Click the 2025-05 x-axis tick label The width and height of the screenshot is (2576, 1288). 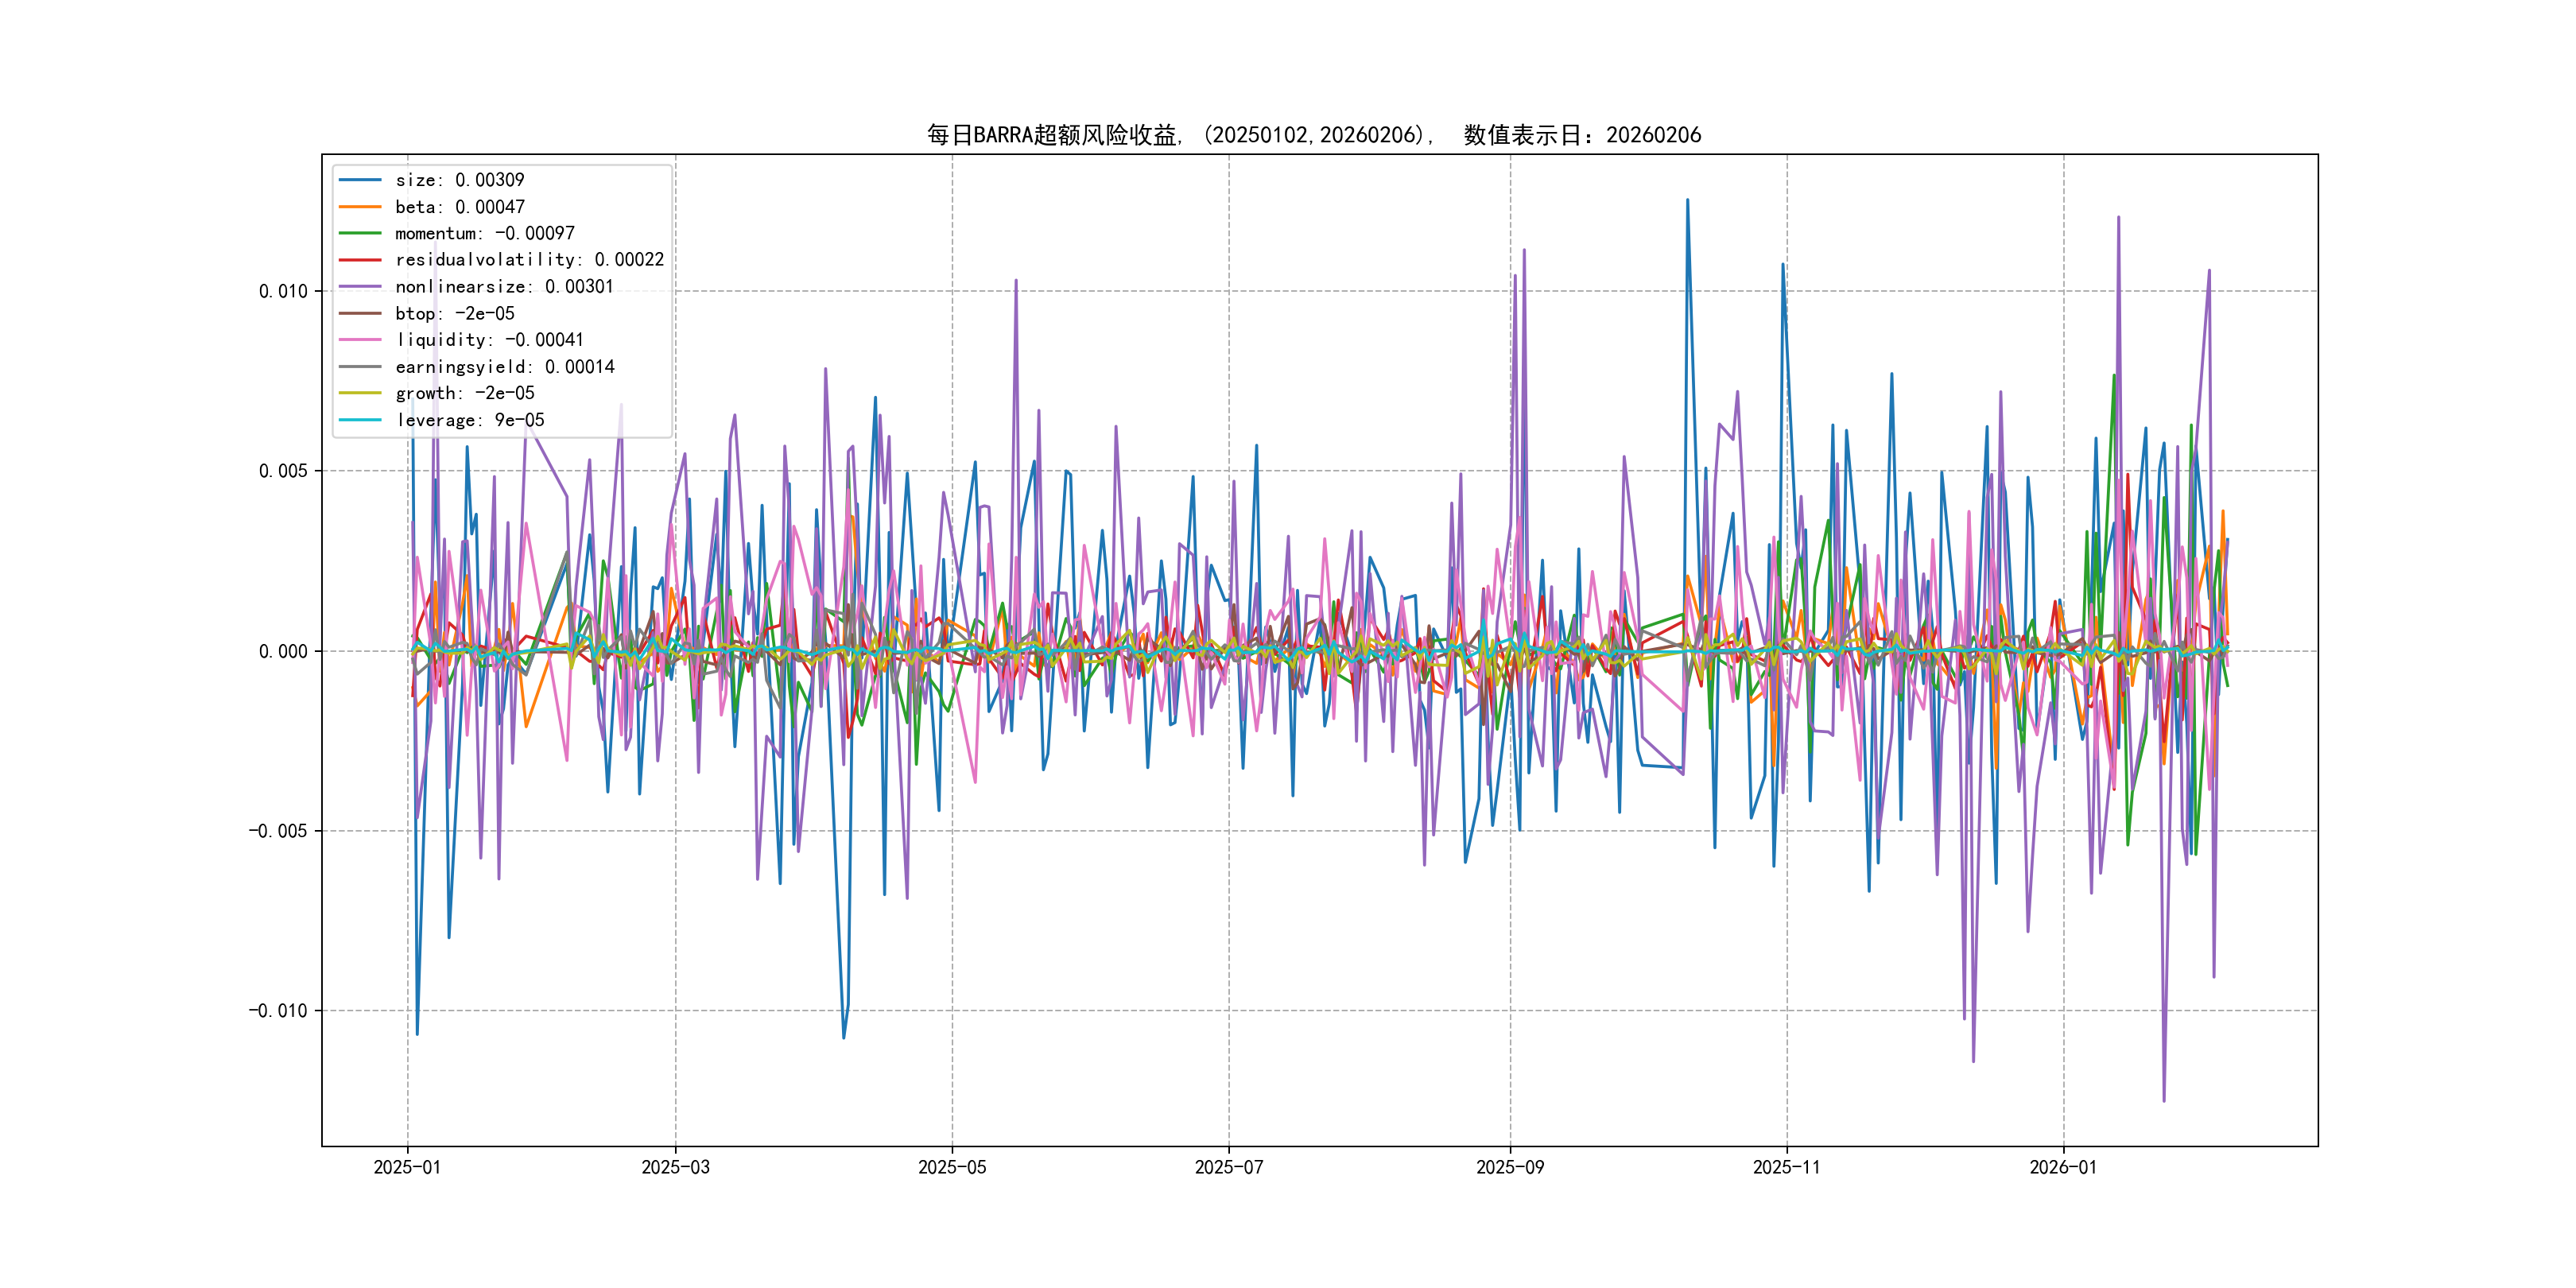click(x=952, y=1167)
